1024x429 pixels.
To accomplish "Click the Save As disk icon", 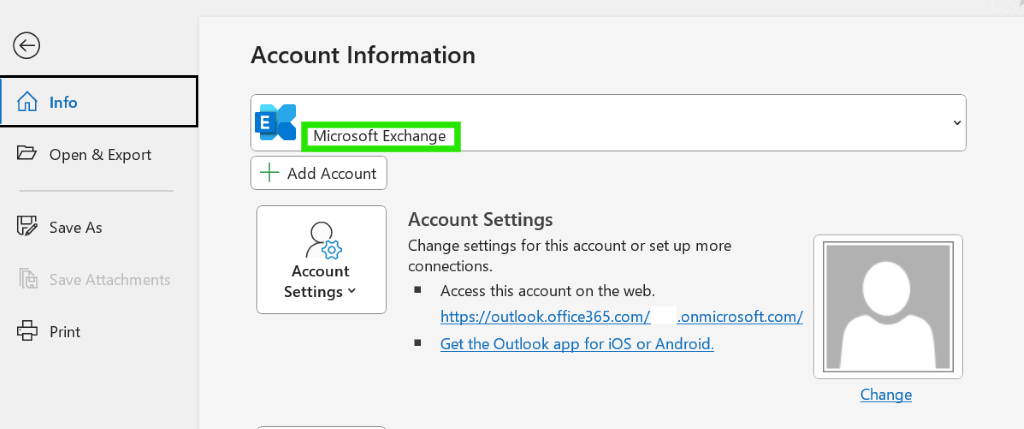I will pos(27,227).
